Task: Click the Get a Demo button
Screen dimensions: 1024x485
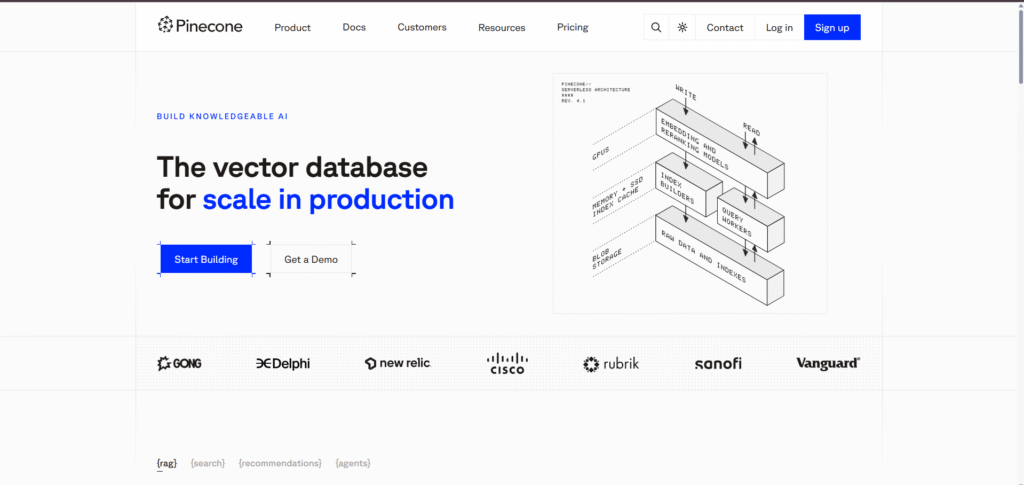Action: coord(311,259)
